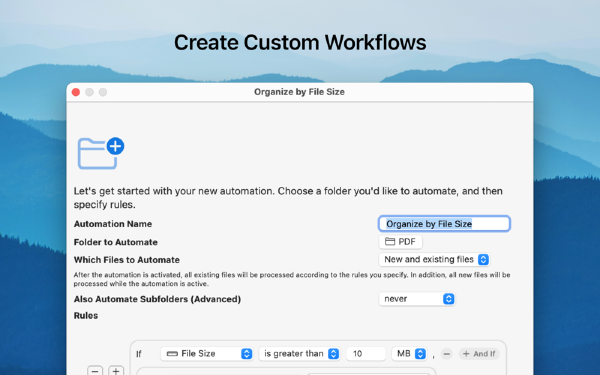Close the Organize by File Size window
The width and height of the screenshot is (600, 375).
[76, 92]
